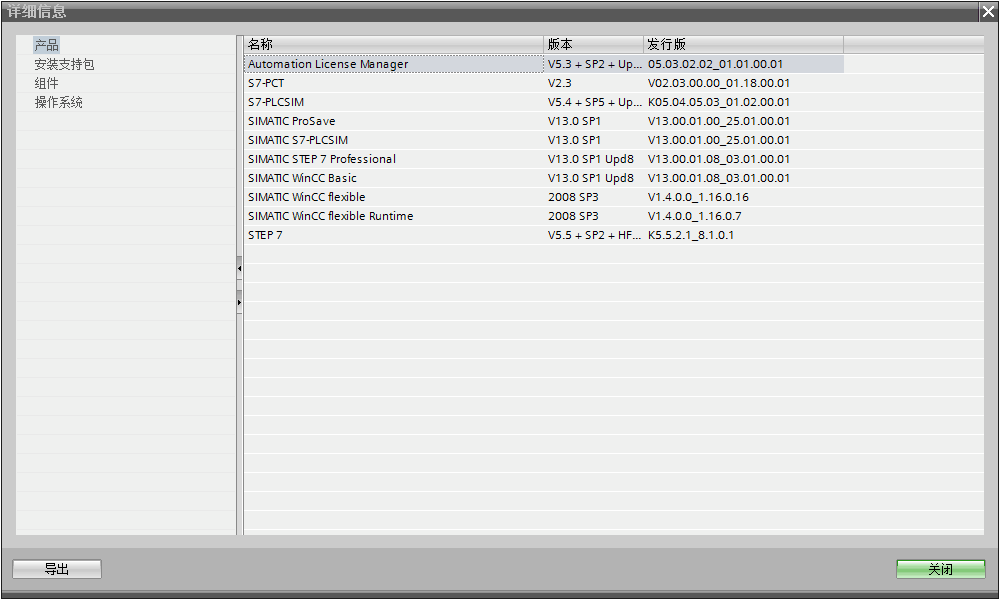Viewport: 1000px width, 600px height.
Task: Click version cell of SIMATIC ProSave
Action: 593,121
